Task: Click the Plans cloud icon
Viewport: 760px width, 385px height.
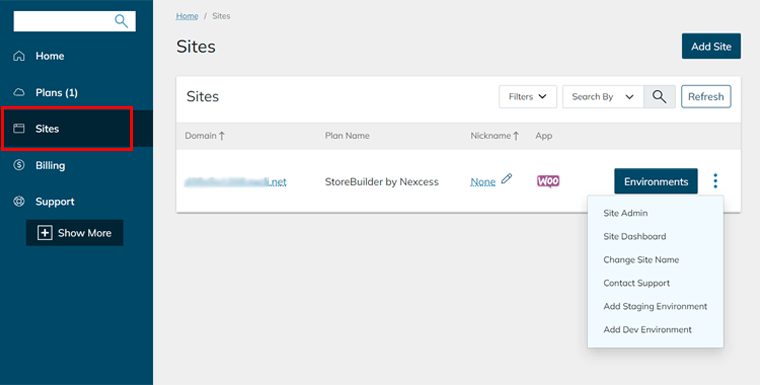Action: (x=19, y=92)
